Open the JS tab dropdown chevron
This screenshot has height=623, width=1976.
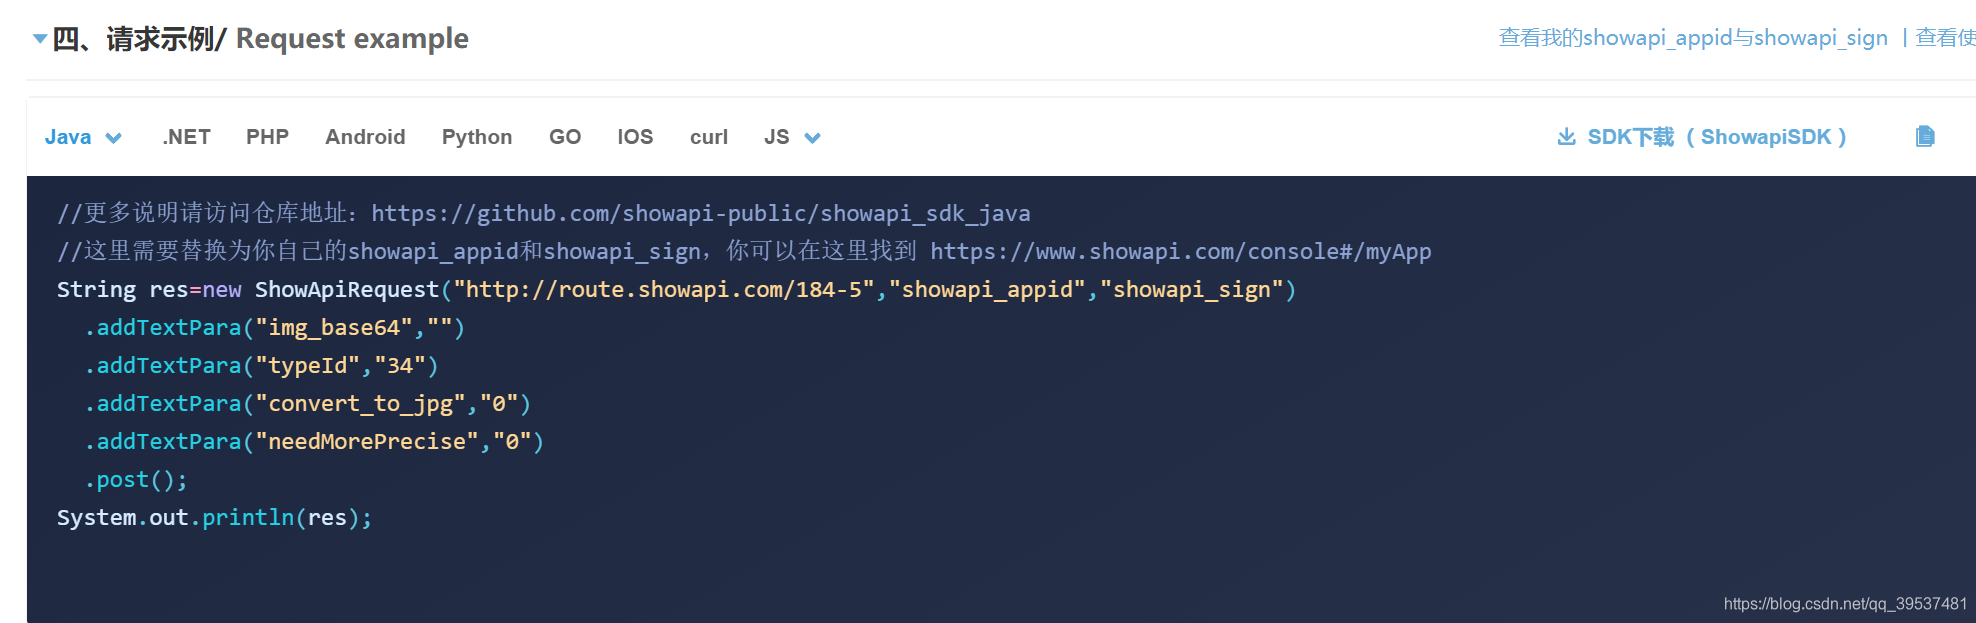(x=813, y=138)
